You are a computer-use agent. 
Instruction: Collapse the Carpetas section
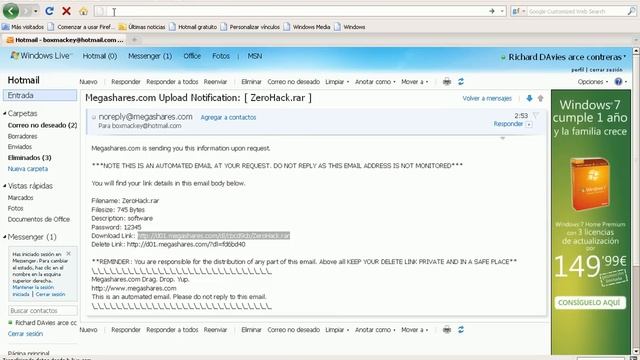[4, 113]
